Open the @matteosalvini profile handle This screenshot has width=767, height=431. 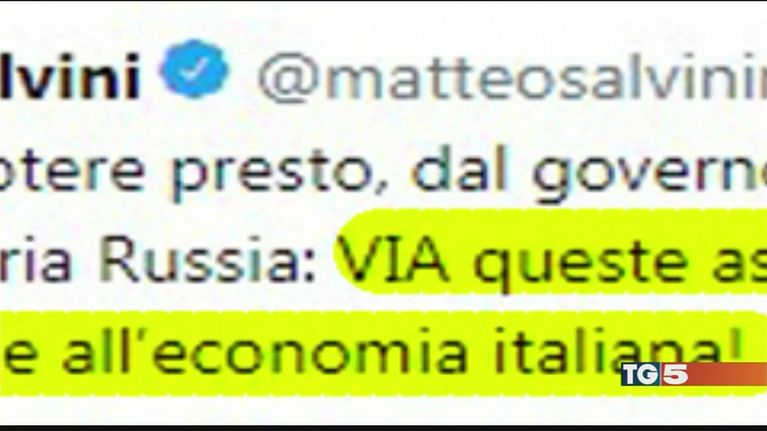pyautogui.click(x=512, y=76)
